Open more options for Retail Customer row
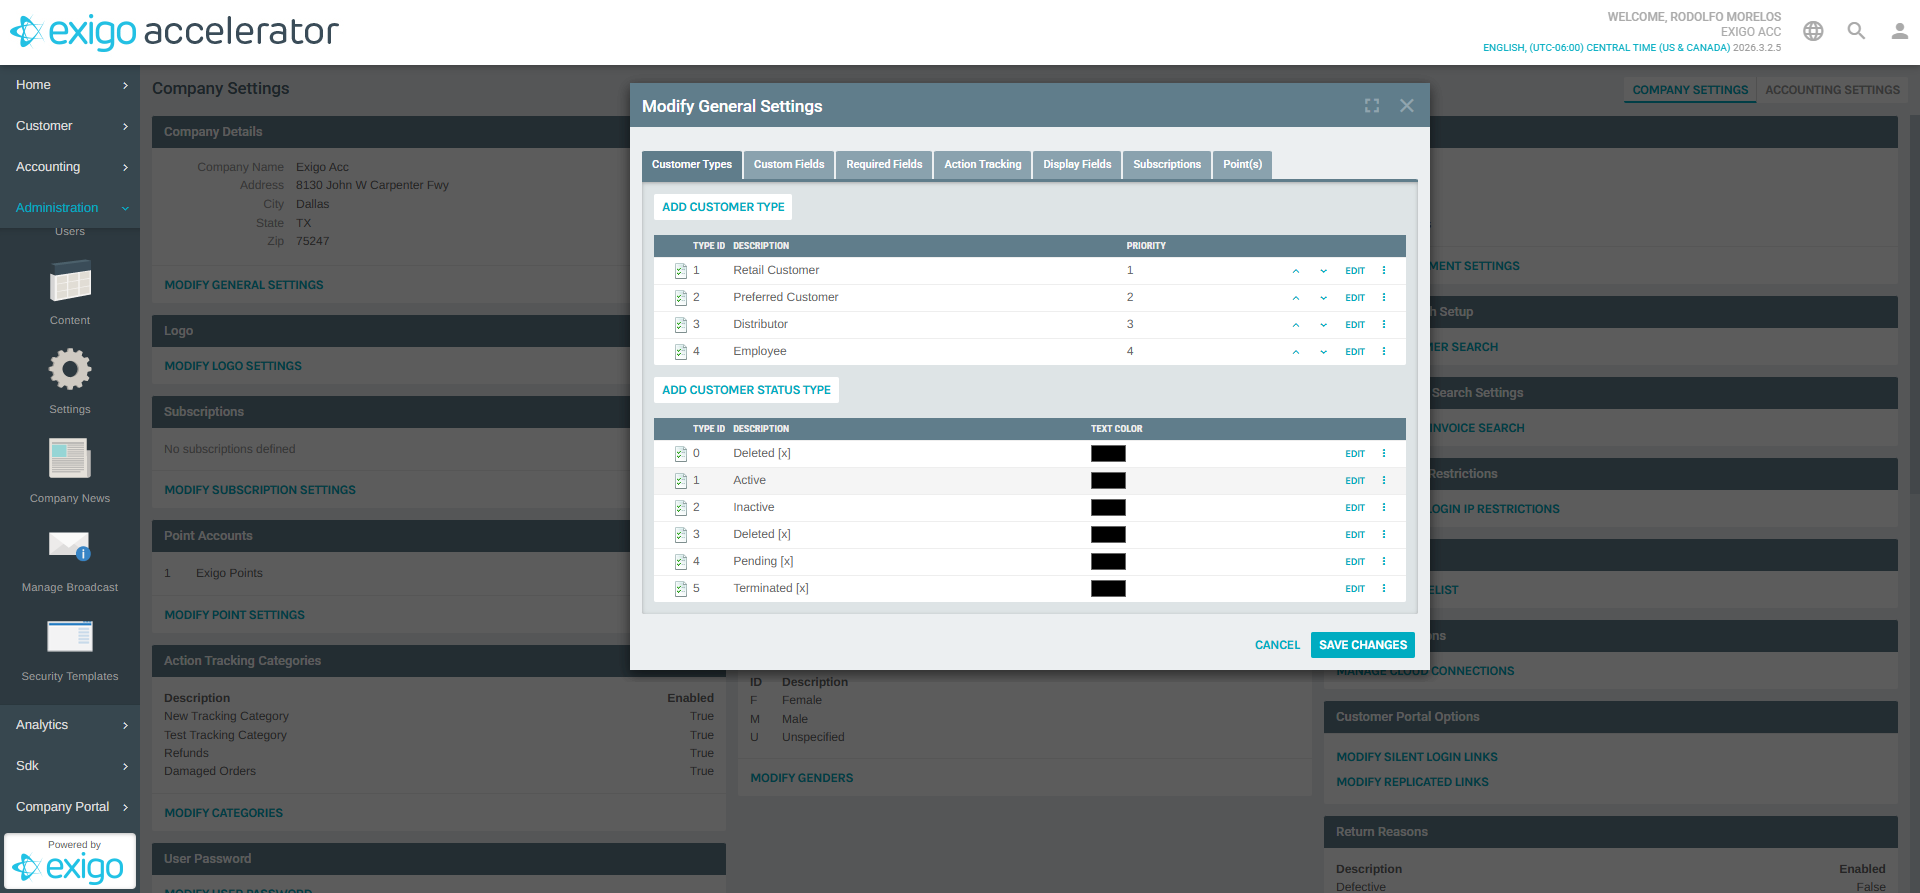1920x893 pixels. click(x=1384, y=271)
